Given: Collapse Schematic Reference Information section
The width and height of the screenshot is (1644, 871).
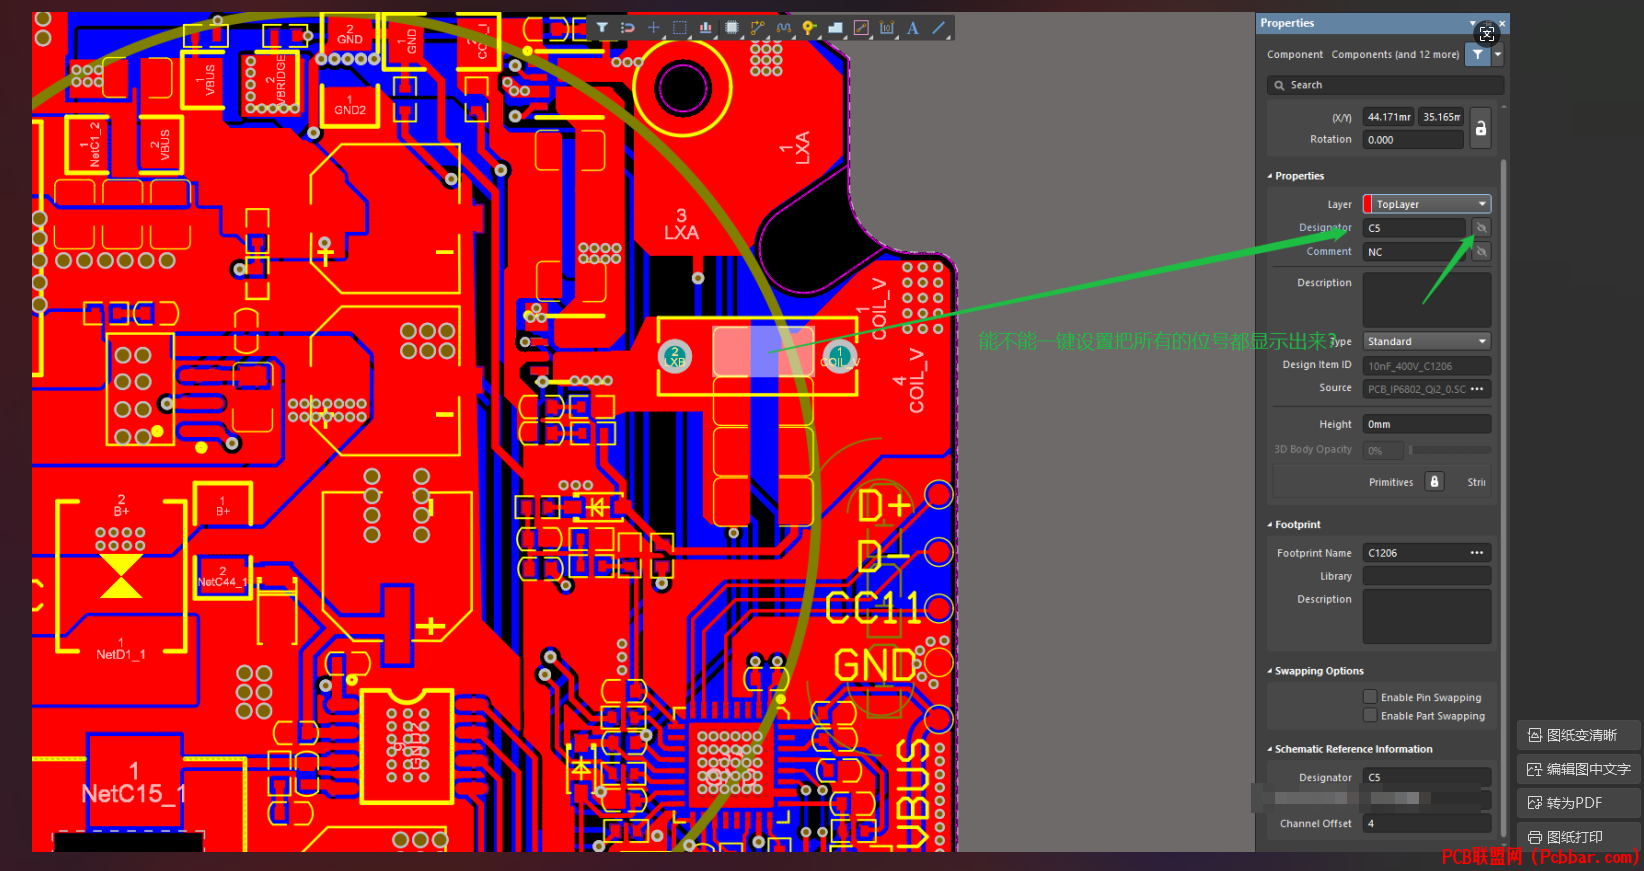Looking at the screenshot, I should [x=1271, y=749].
